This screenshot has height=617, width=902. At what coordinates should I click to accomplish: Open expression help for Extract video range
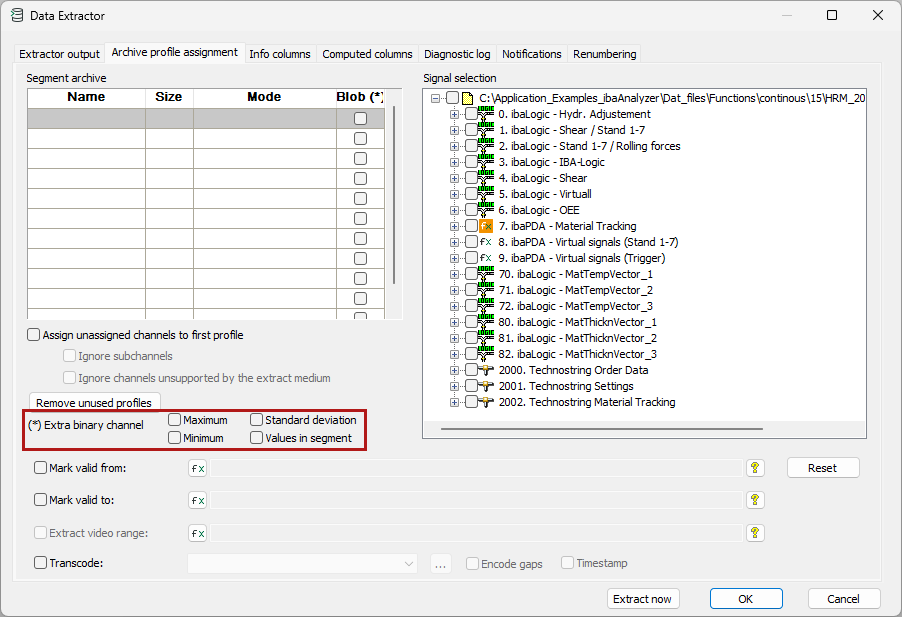tap(755, 533)
